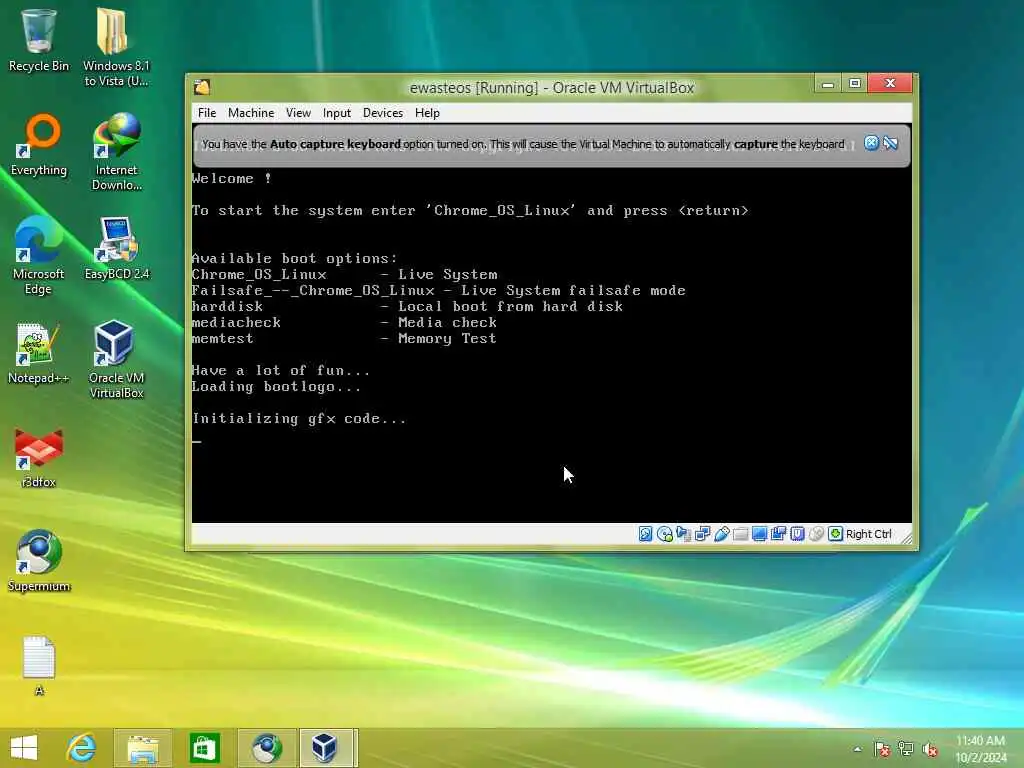Show hidden system tray icons
This screenshot has width=1024, height=768.
(x=857, y=749)
